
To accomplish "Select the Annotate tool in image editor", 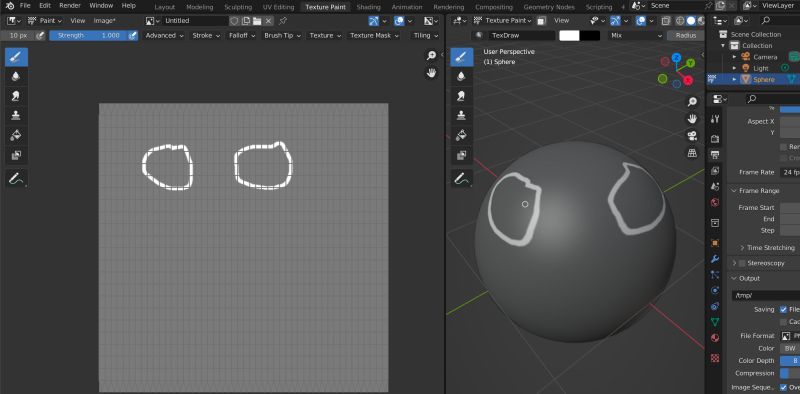I will click(x=16, y=179).
